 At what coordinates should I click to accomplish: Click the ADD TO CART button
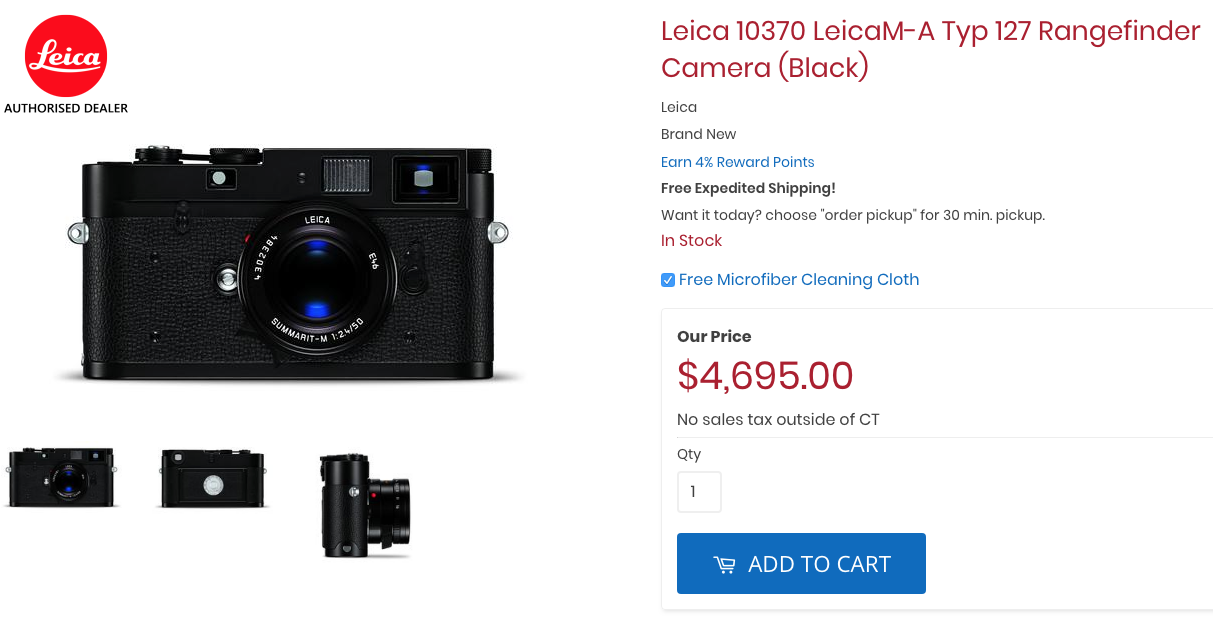[801, 564]
